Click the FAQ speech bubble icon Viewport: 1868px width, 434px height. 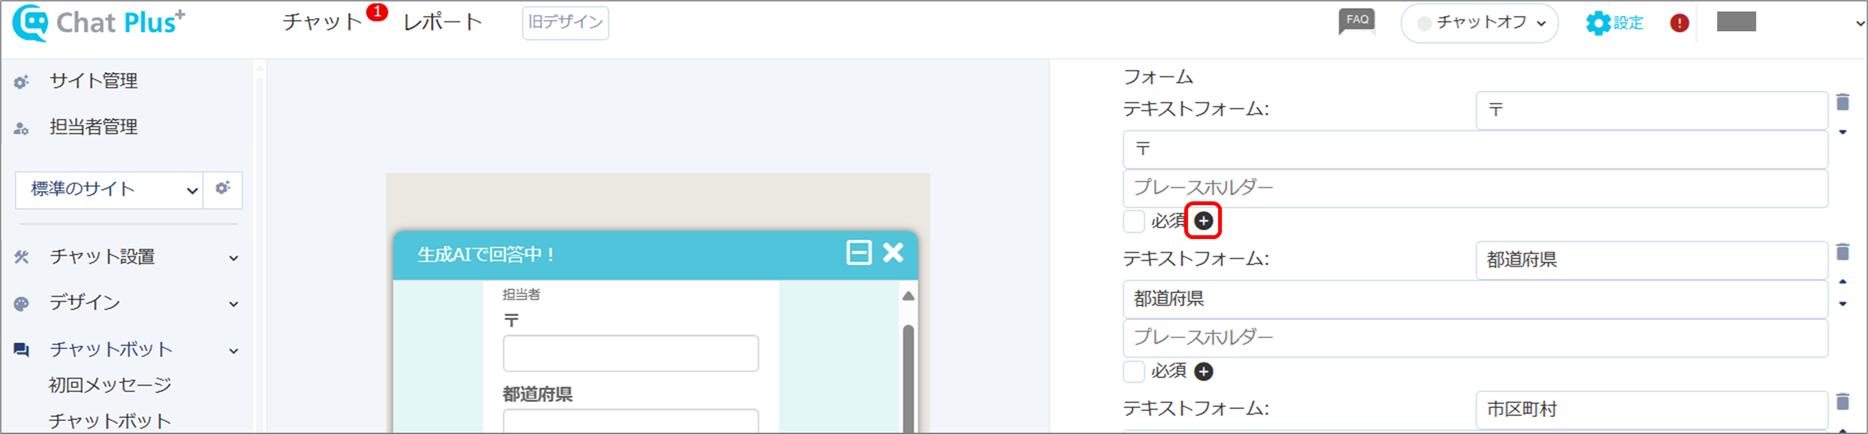click(x=1356, y=21)
